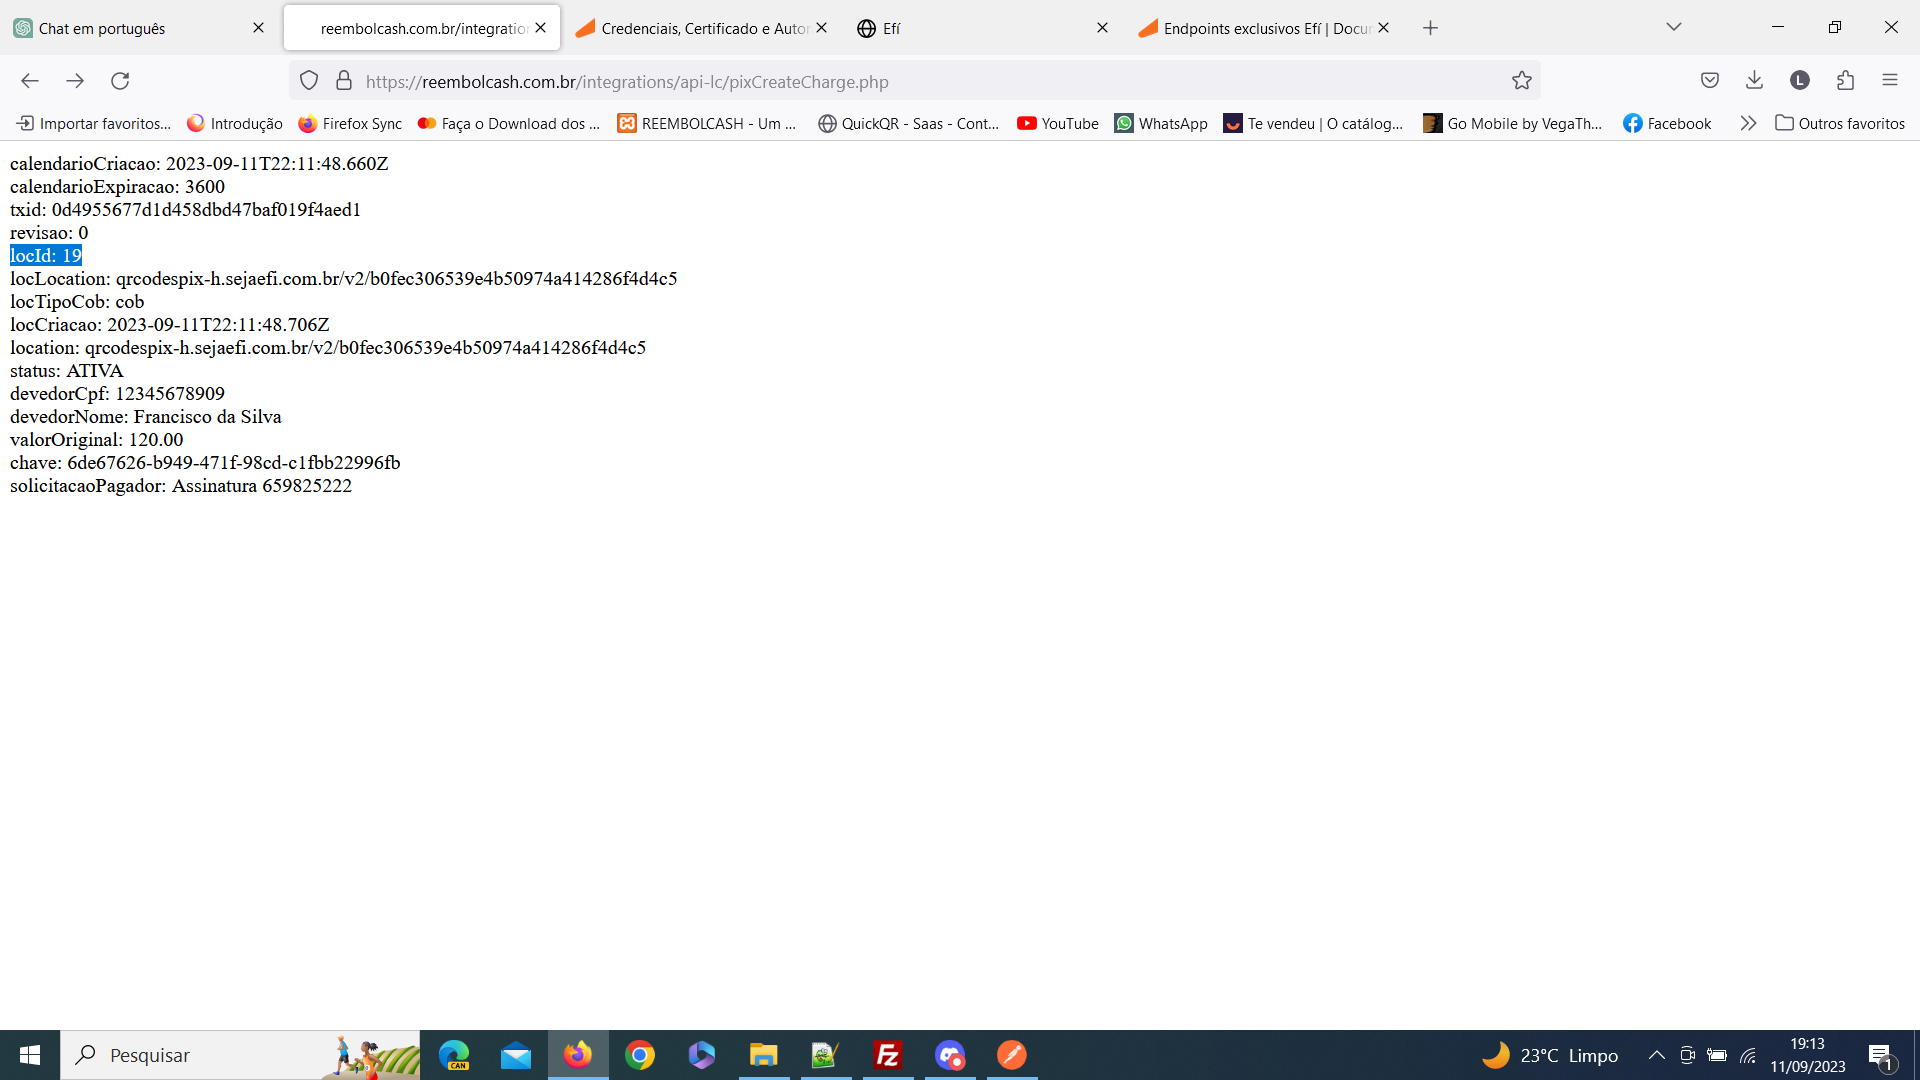Click the locId 19 highlighted text element
The height and width of the screenshot is (1080, 1920).
coord(44,255)
